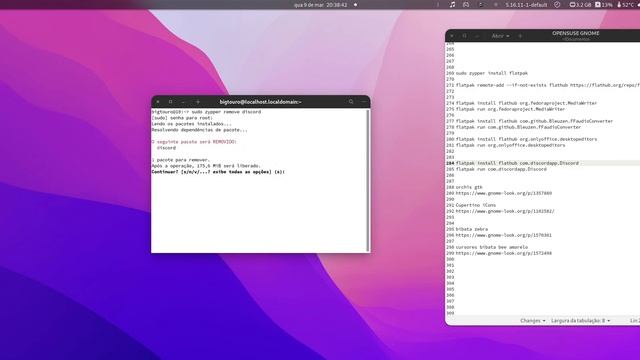Open the search icon in the terminal header
Screen dimensions: 640x360
(351, 102)
